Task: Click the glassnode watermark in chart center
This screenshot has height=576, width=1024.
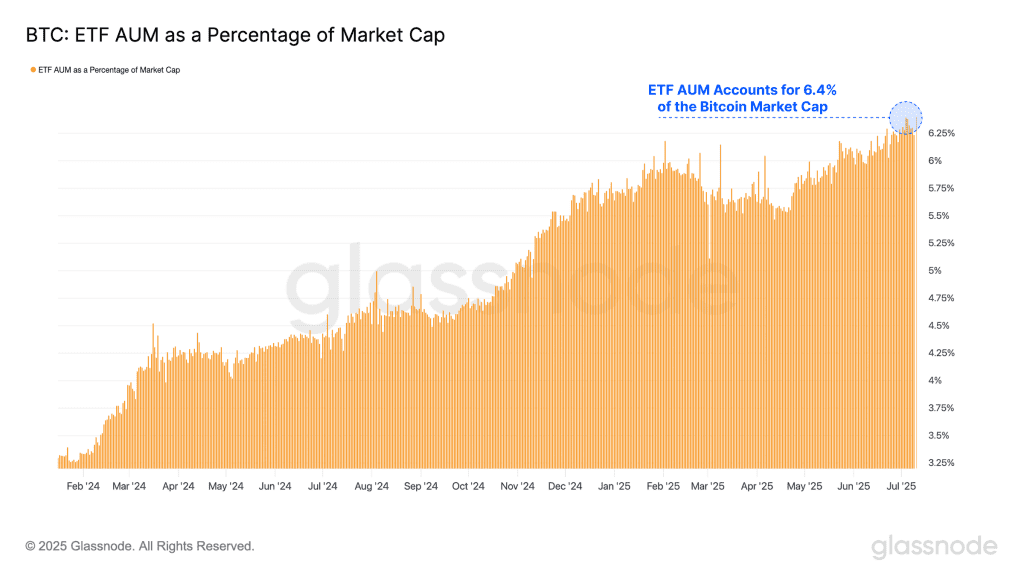Action: 511,285
